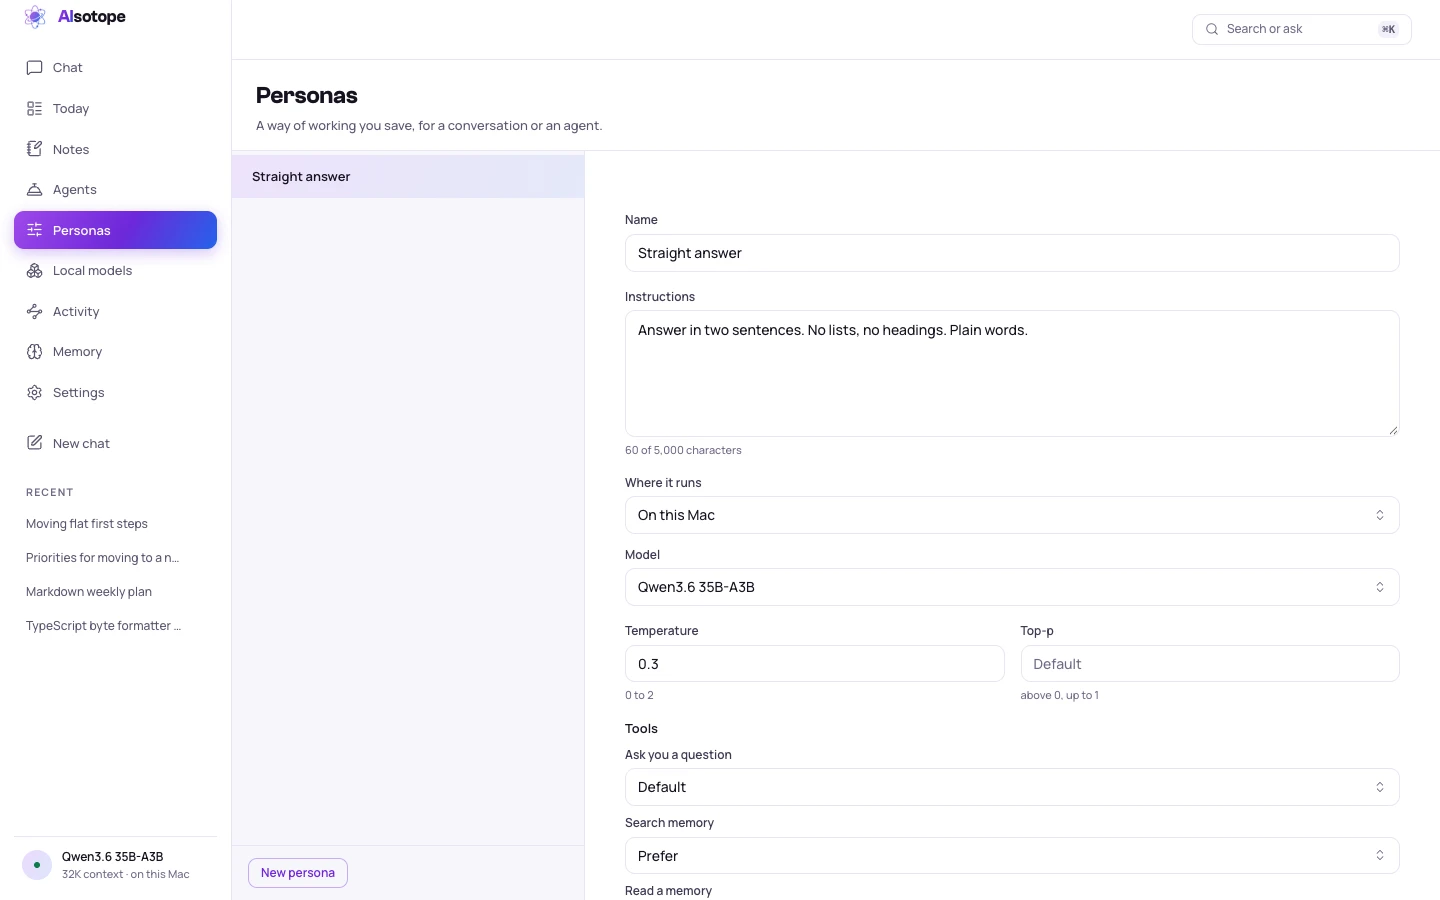Image resolution: width=1440 pixels, height=900 pixels.
Task: Click the '60 of 5,000 characters' counter
Action: pyautogui.click(x=683, y=450)
